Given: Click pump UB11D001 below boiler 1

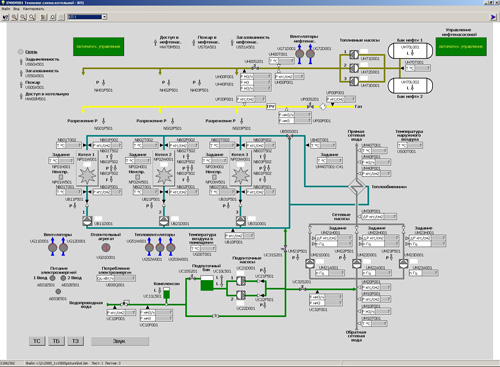Looking at the screenshot, I should (x=87, y=221).
